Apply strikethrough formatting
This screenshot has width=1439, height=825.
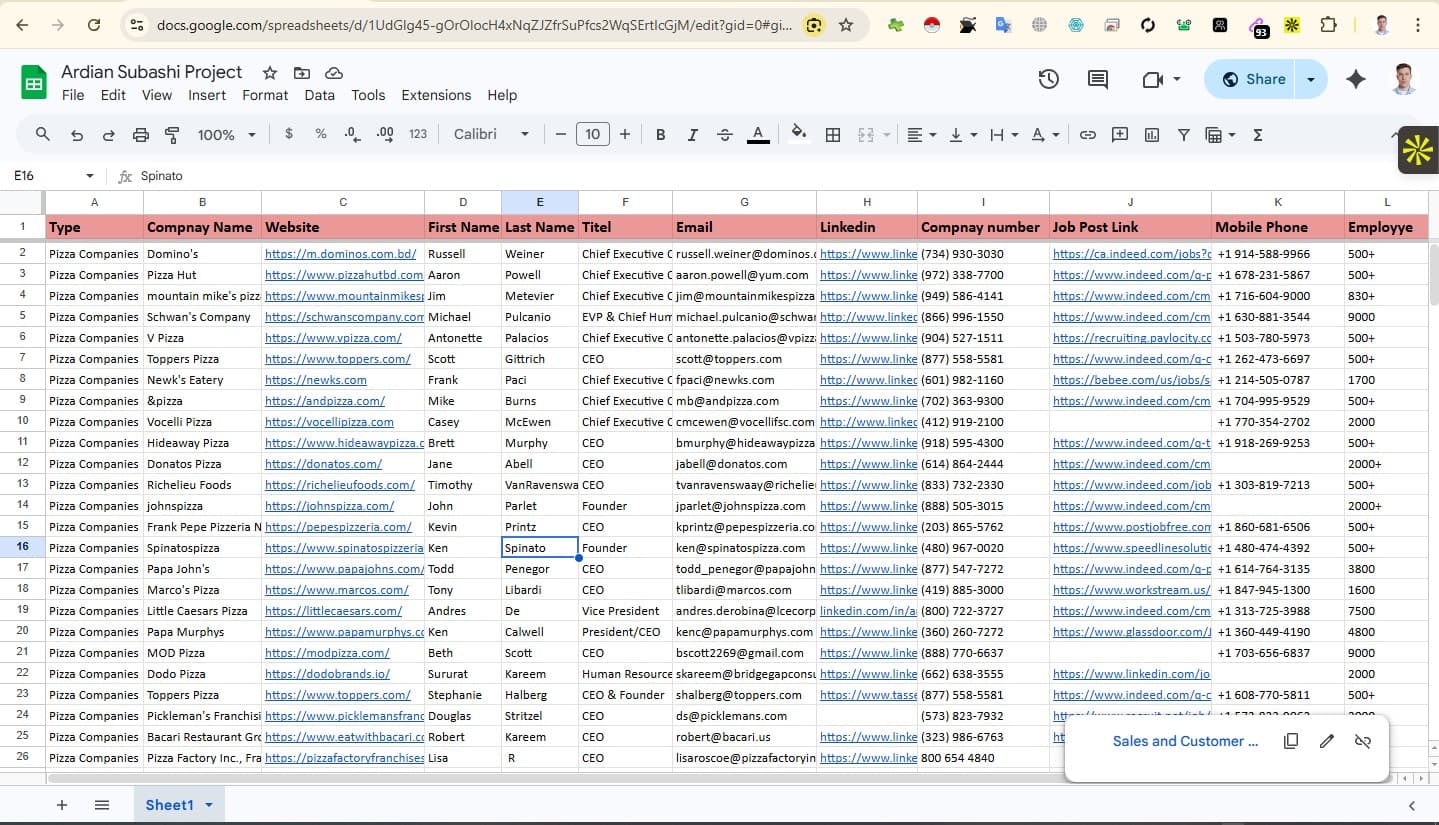(725, 134)
